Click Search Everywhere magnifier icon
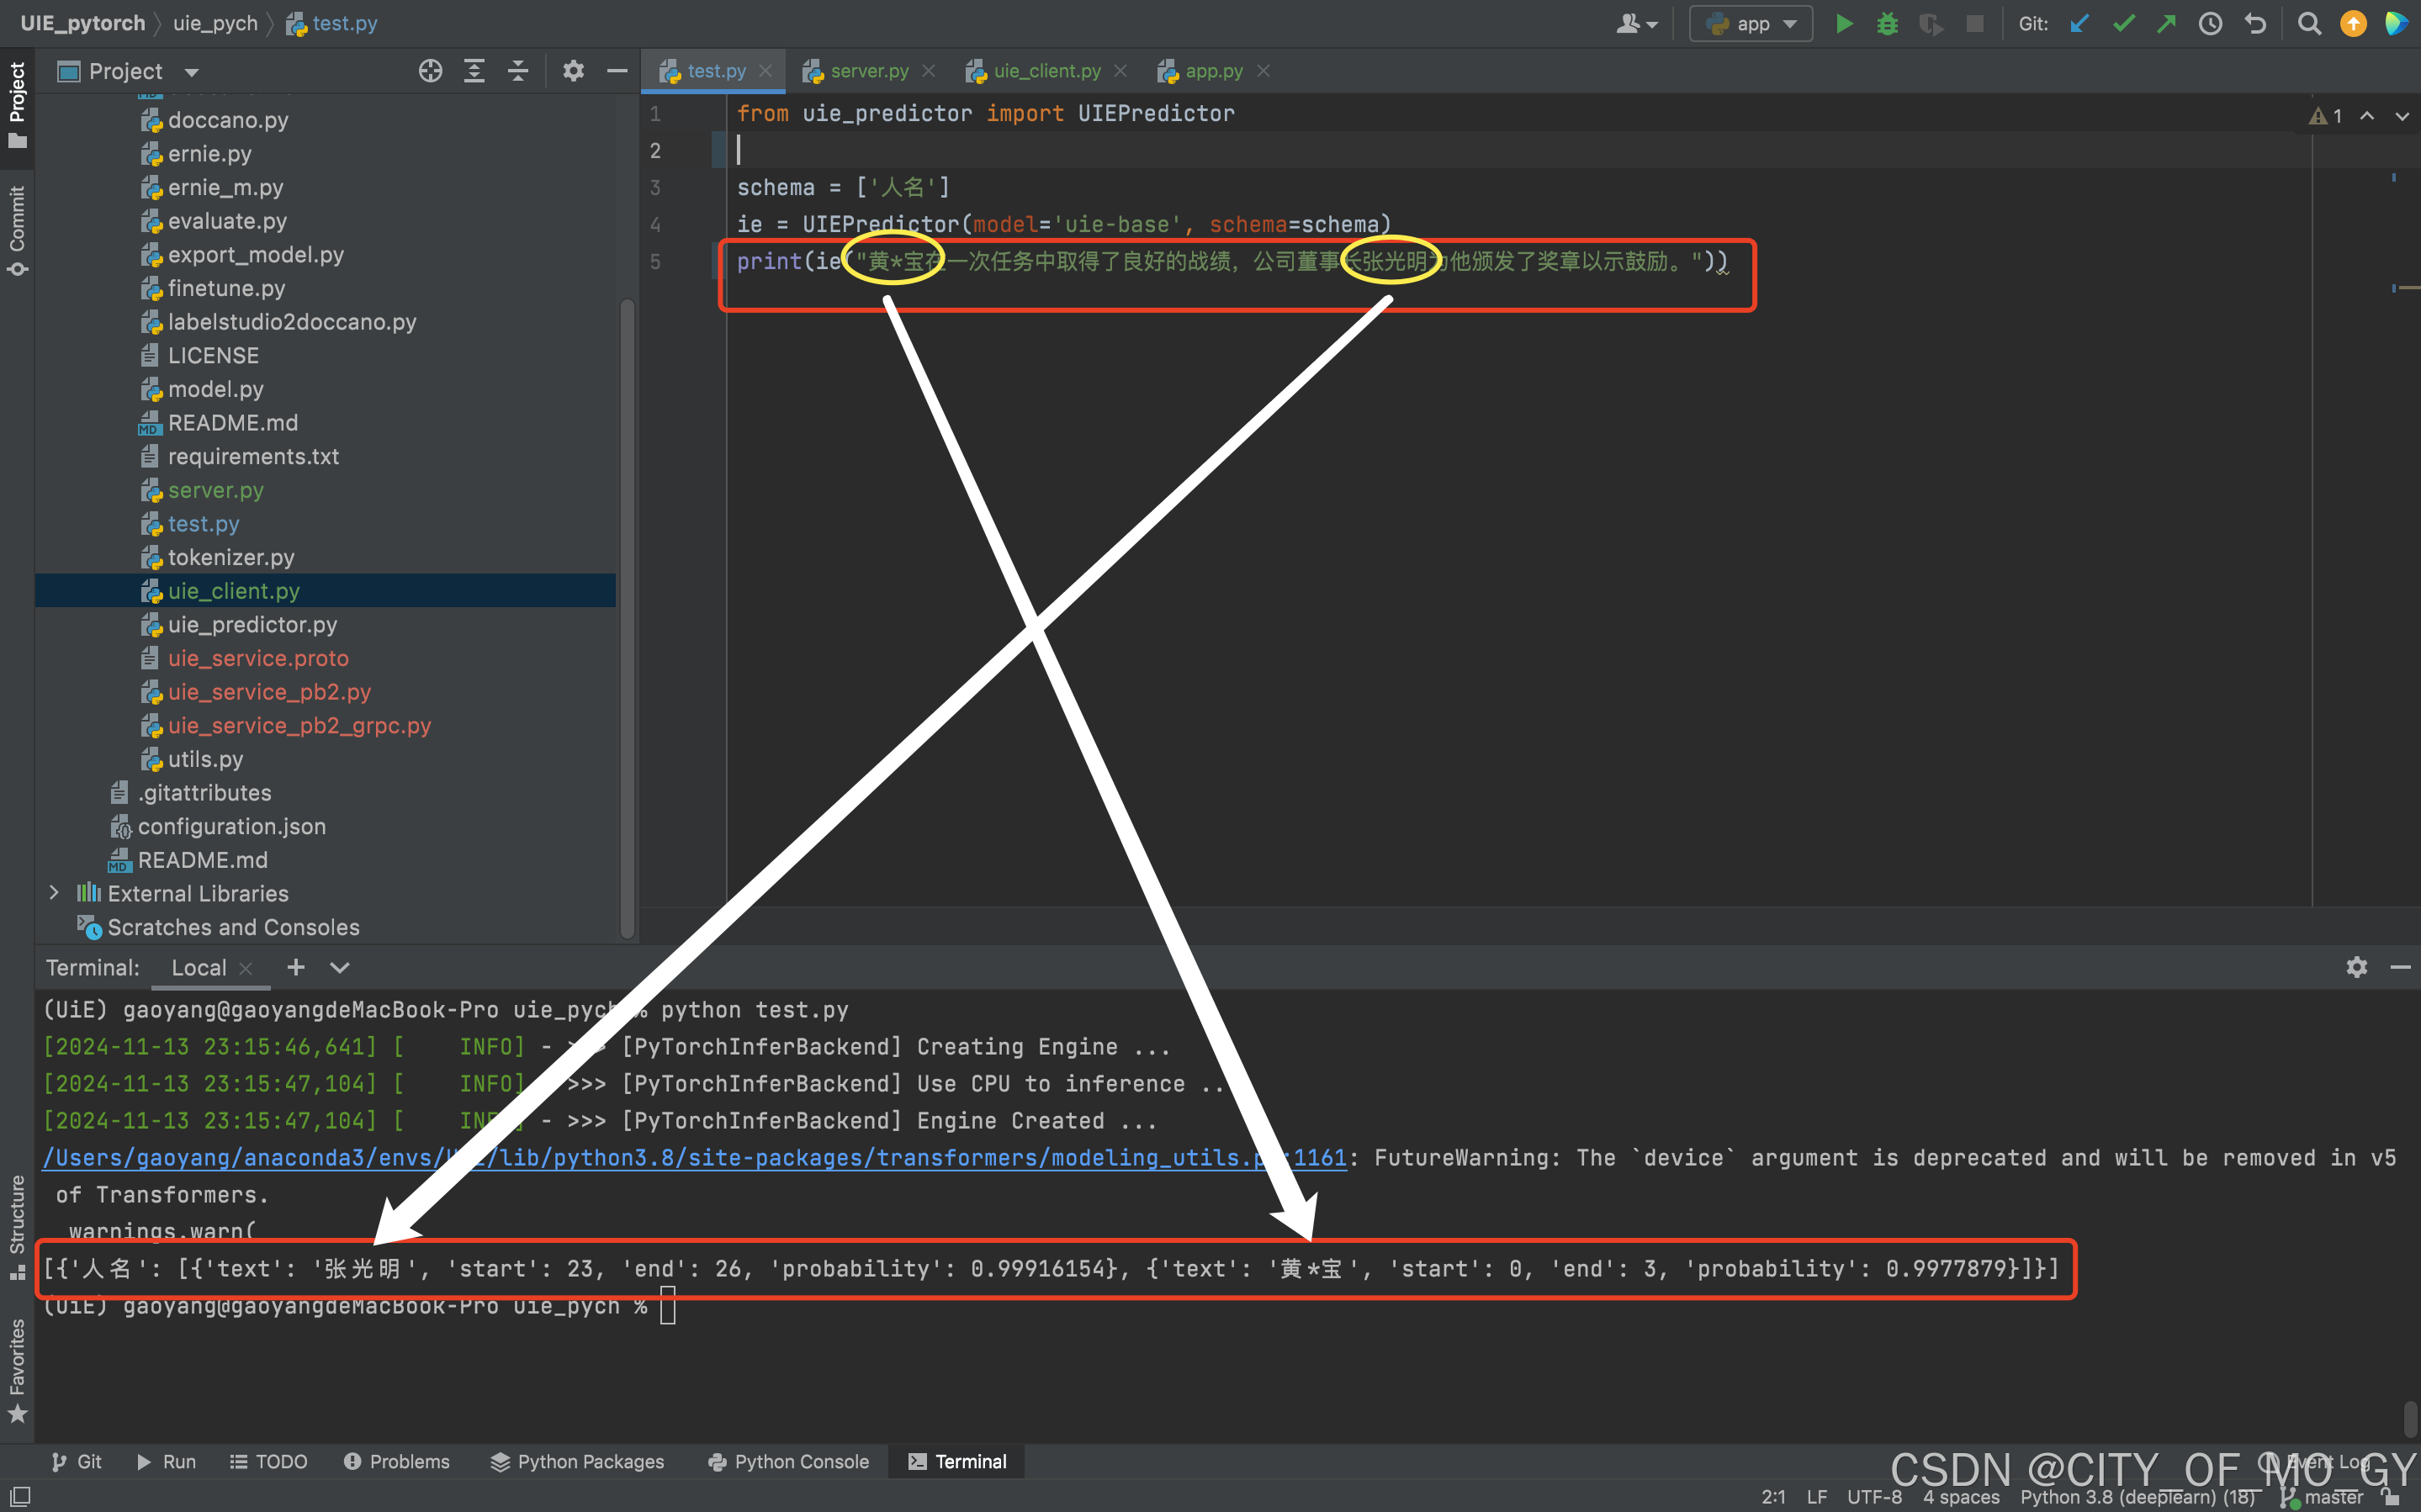Image resolution: width=2421 pixels, height=1512 pixels. 2309,23
